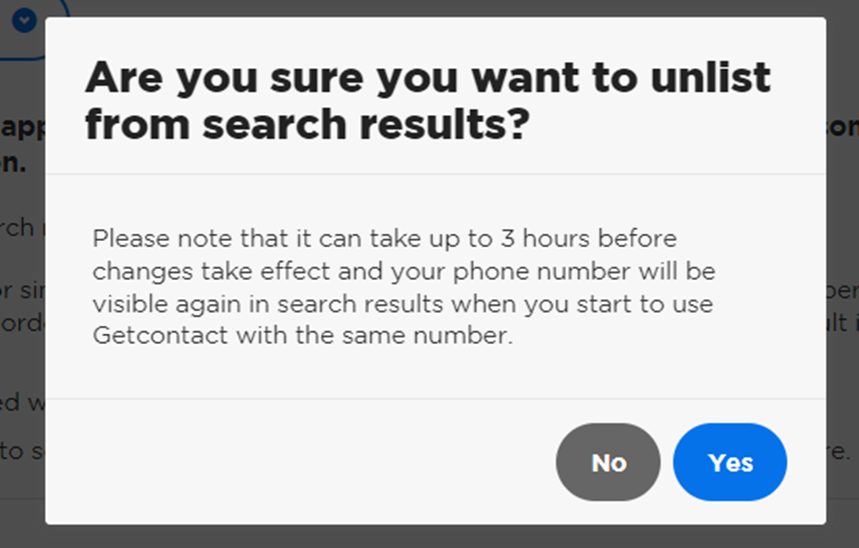This screenshot has width=859, height=548.
Task: Click the gray No button
Action: tap(608, 462)
